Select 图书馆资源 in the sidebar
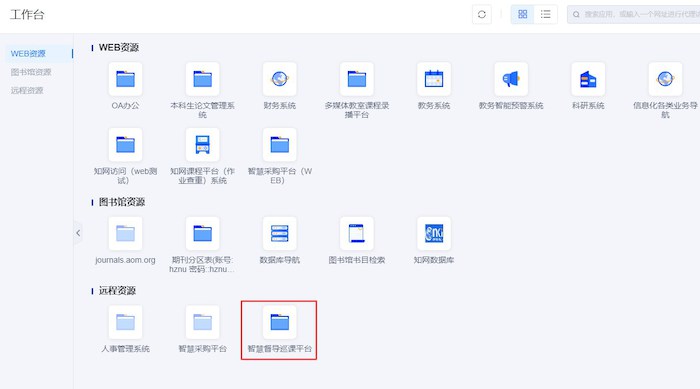The image size is (700, 389). 31,72
